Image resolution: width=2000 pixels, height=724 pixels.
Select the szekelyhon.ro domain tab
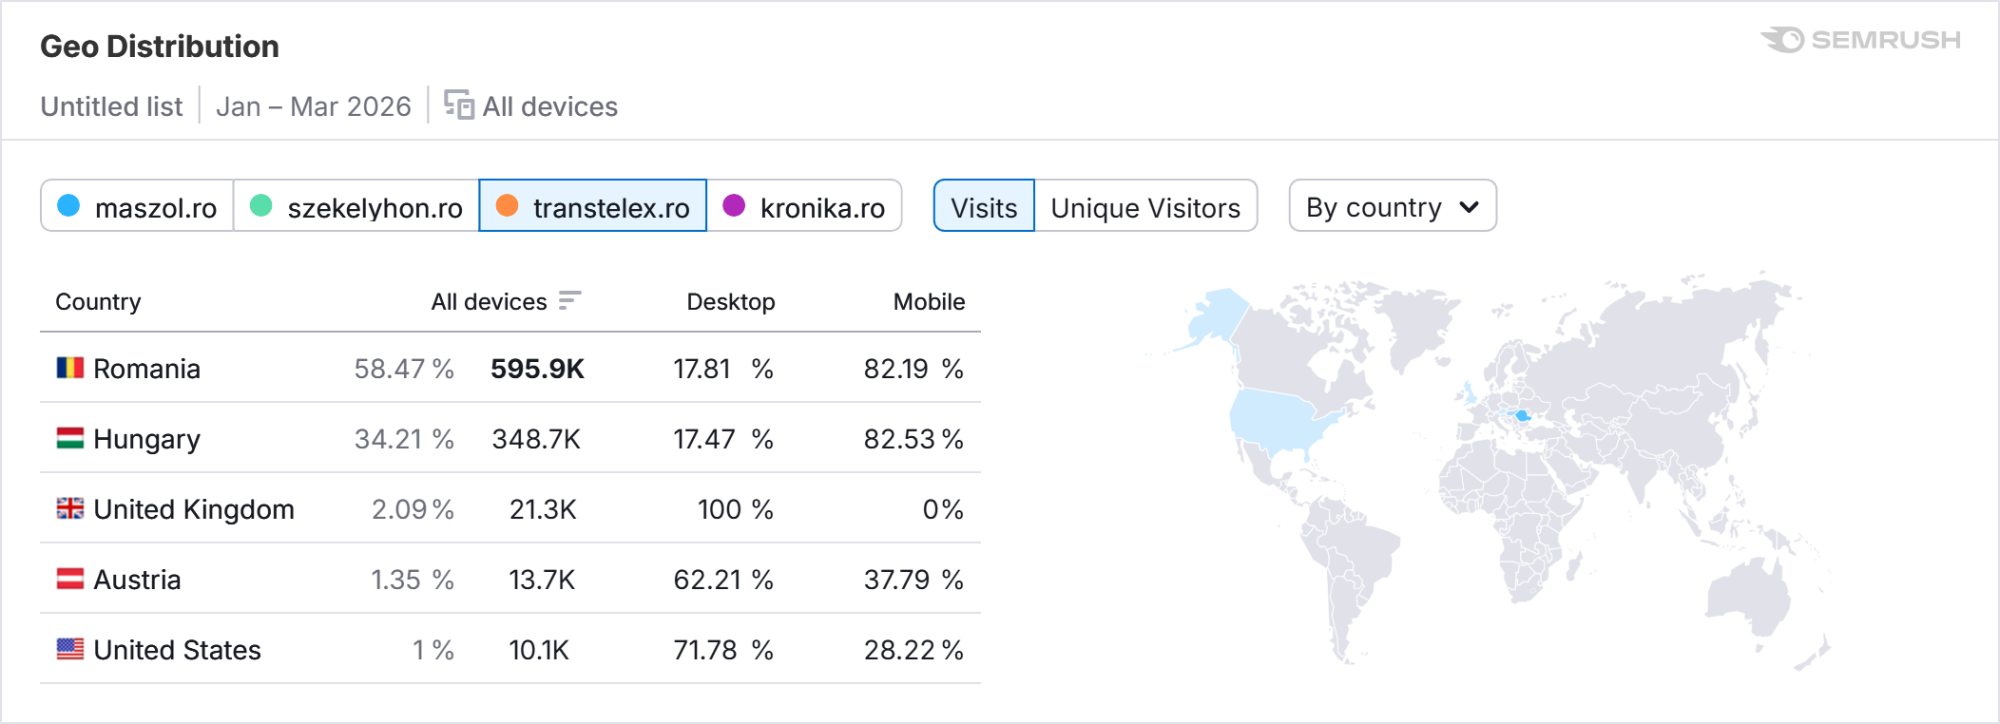pos(356,207)
